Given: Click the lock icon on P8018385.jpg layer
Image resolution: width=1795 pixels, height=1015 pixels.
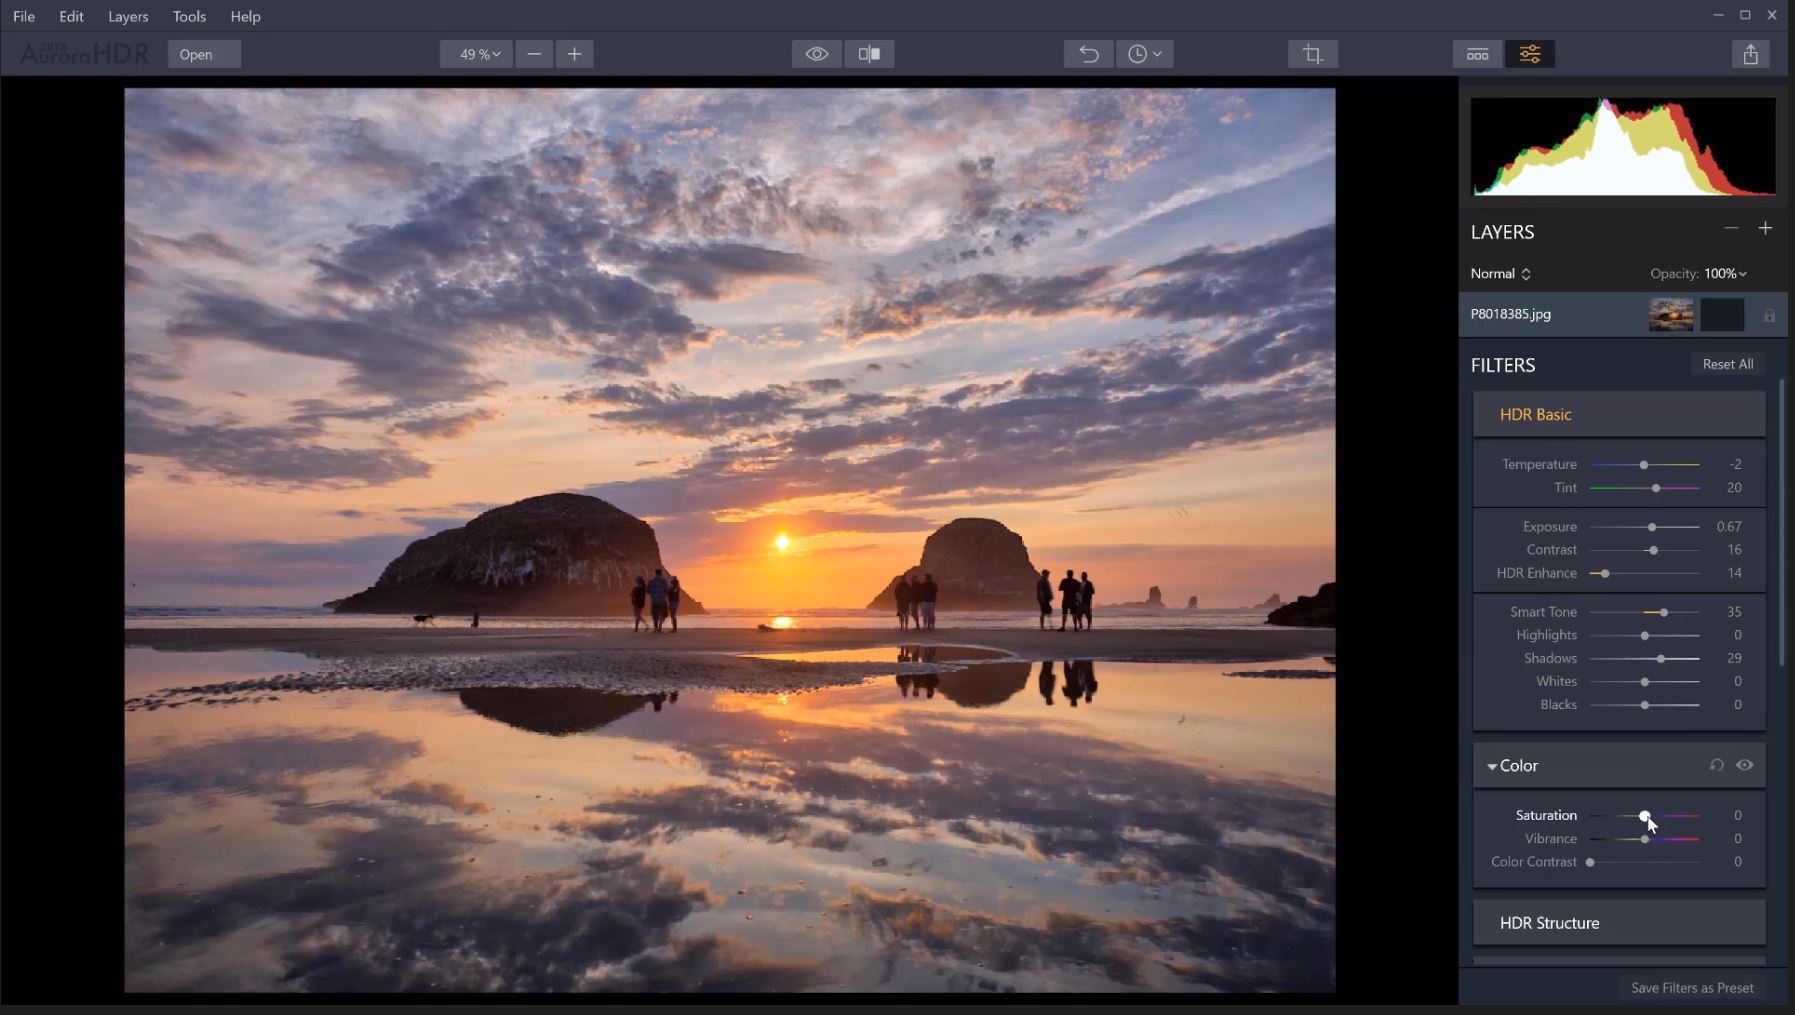Looking at the screenshot, I should [1769, 314].
